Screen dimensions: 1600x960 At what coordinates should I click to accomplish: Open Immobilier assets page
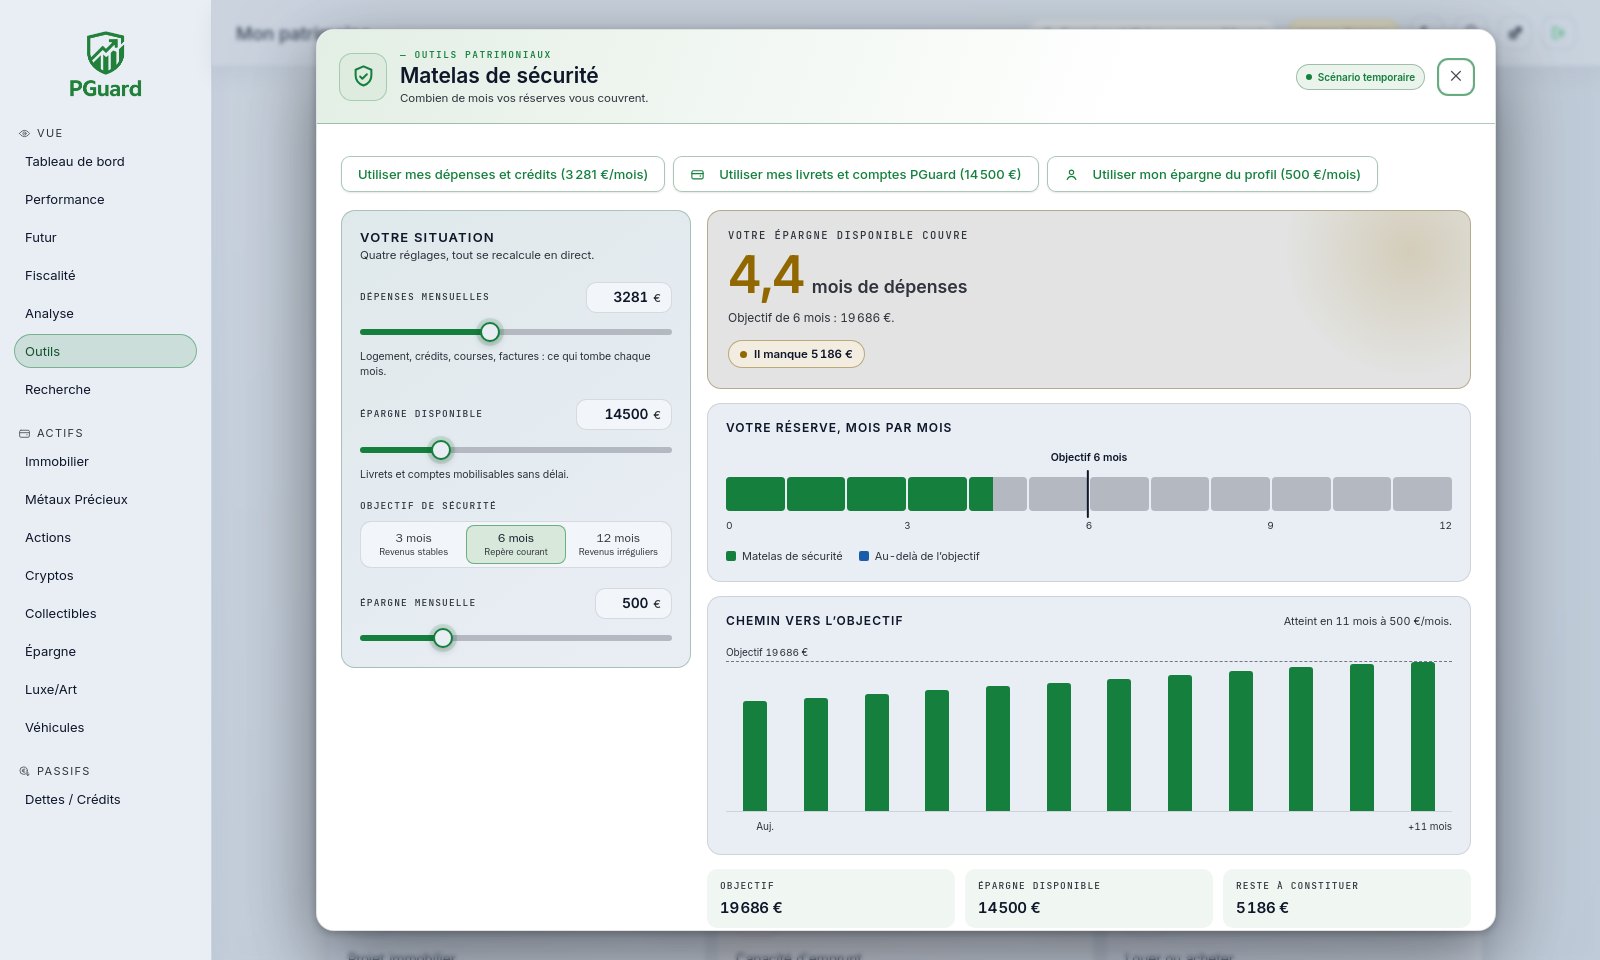[105, 462]
